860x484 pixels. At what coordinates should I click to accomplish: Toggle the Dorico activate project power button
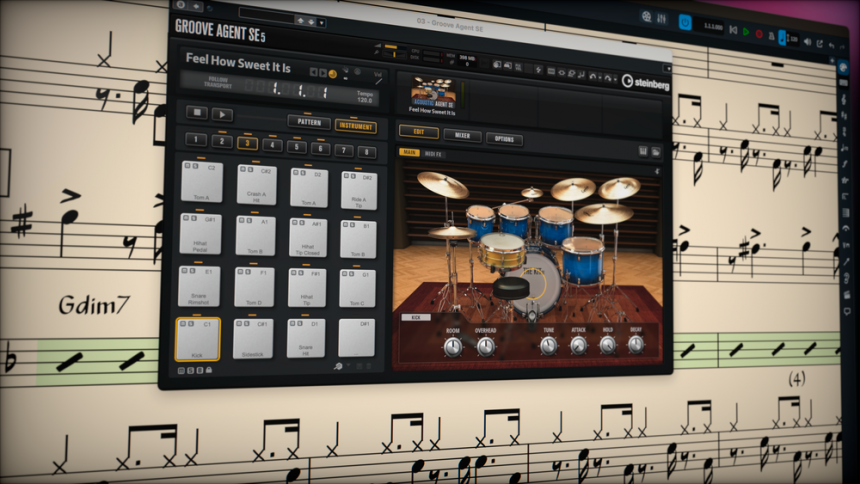685,22
